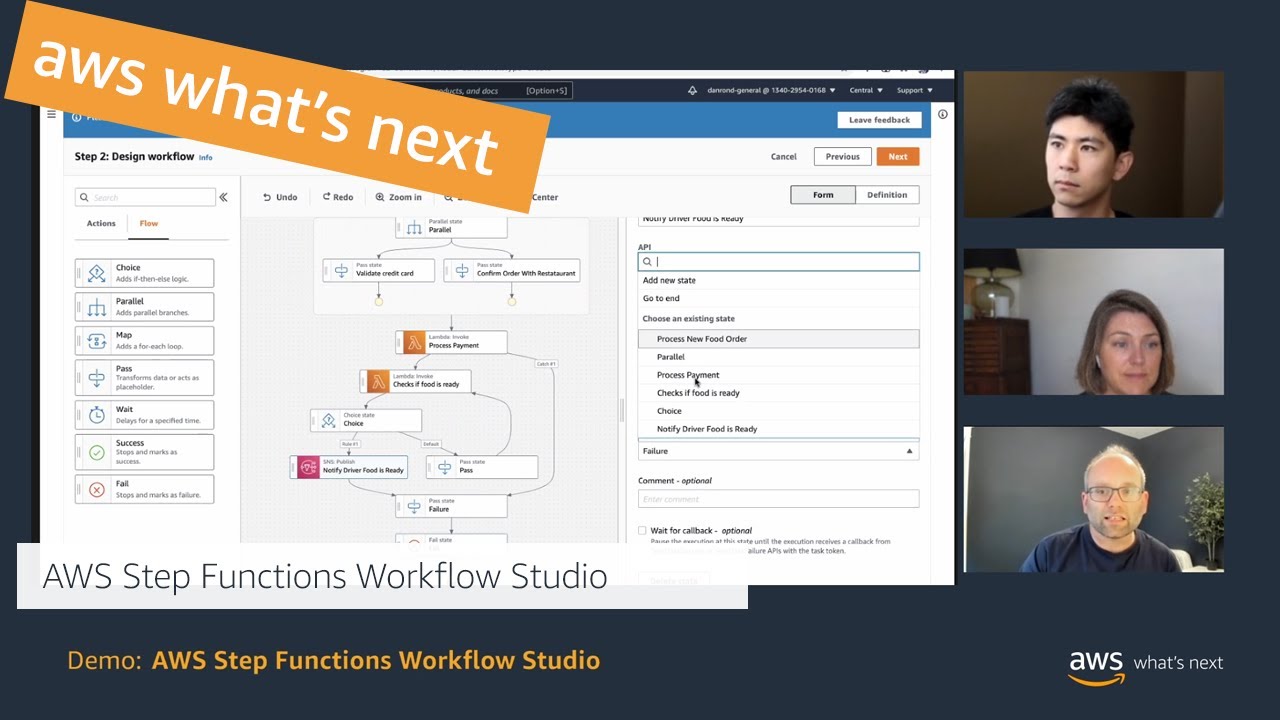The width and height of the screenshot is (1280, 720).
Task: Select the Pass flow state icon
Action: (97, 378)
